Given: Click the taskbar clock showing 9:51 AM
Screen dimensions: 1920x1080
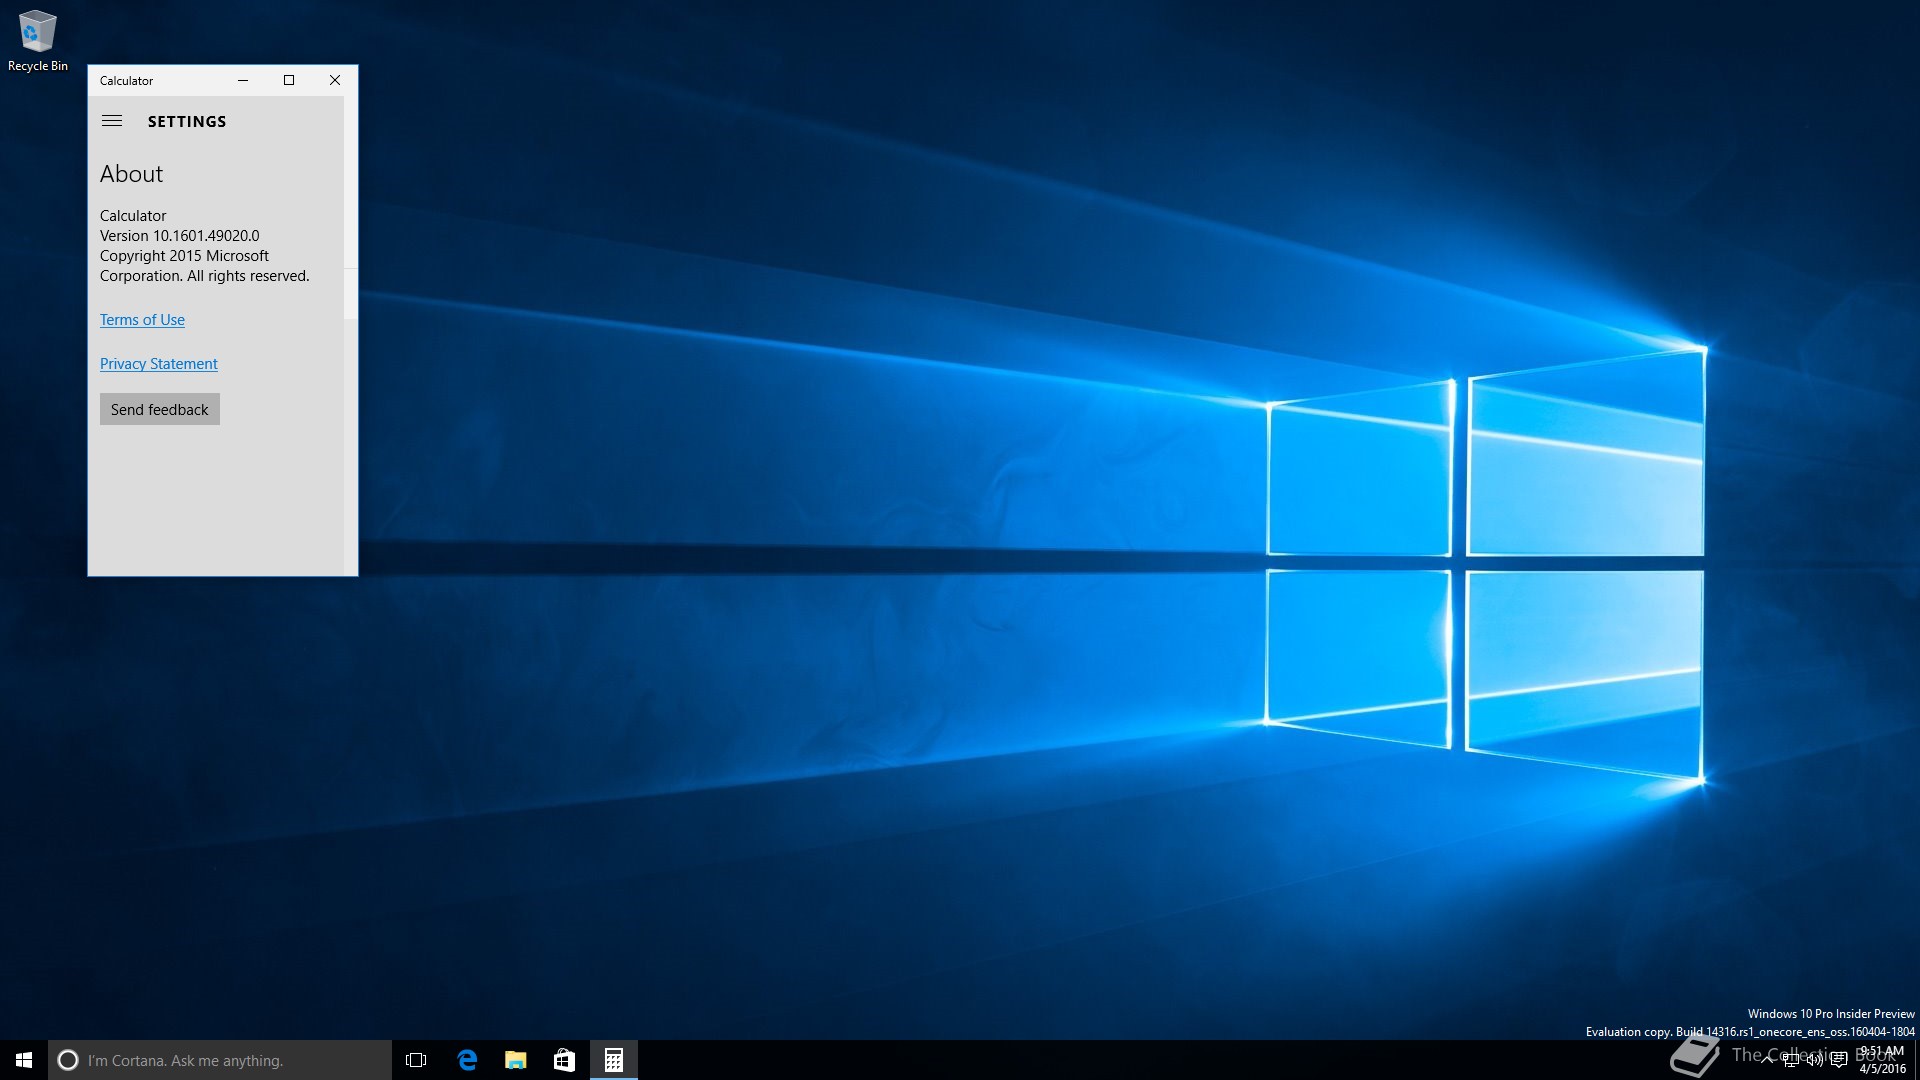Looking at the screenshot, I should point(1882,1060).
